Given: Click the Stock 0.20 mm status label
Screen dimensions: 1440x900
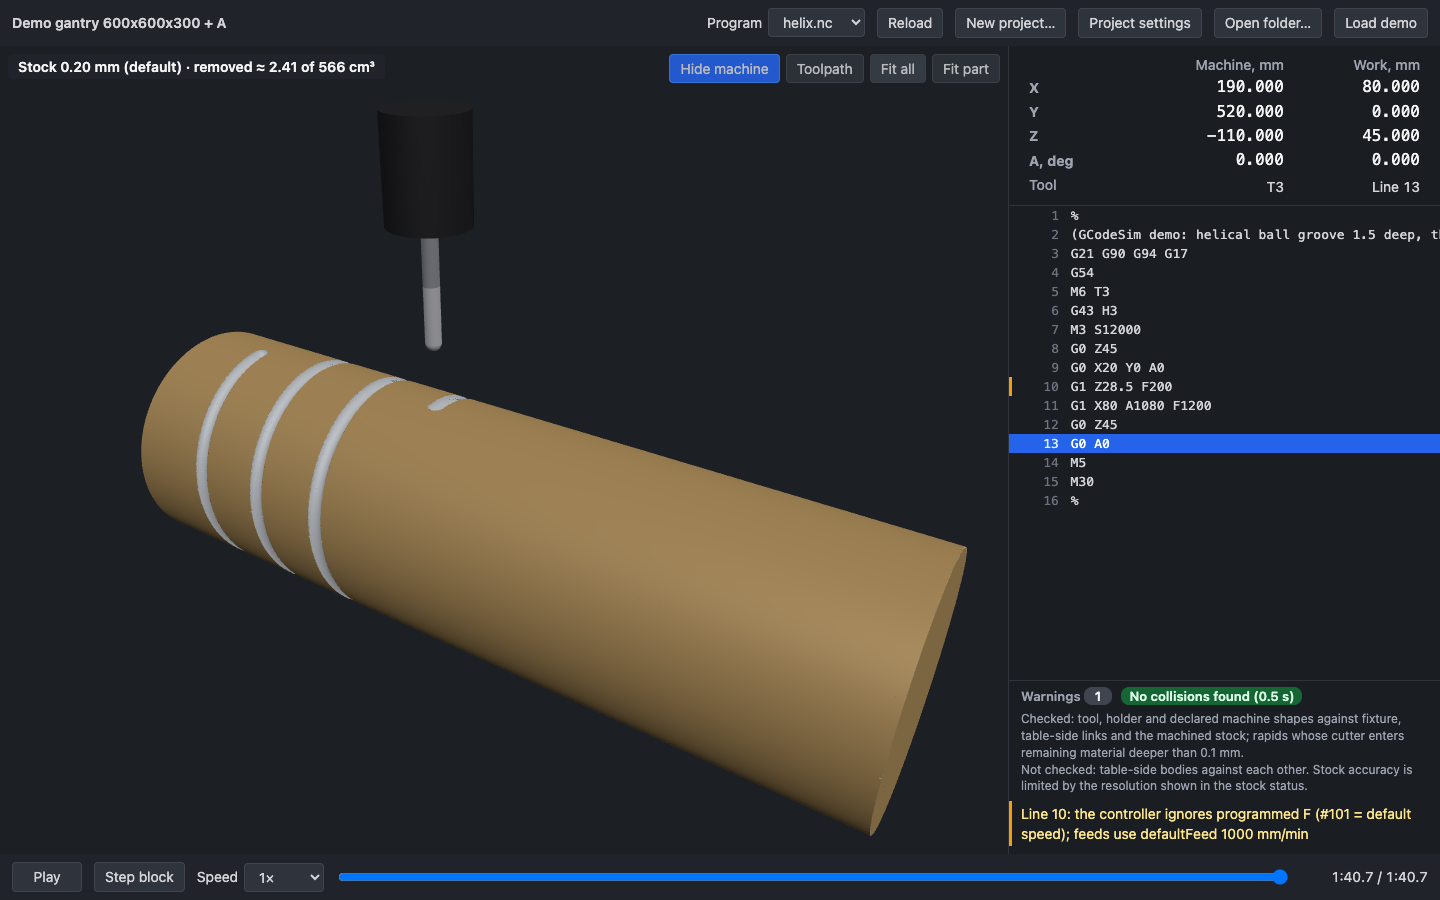Looking at the screenshot, I should click(x=196, y=67).
